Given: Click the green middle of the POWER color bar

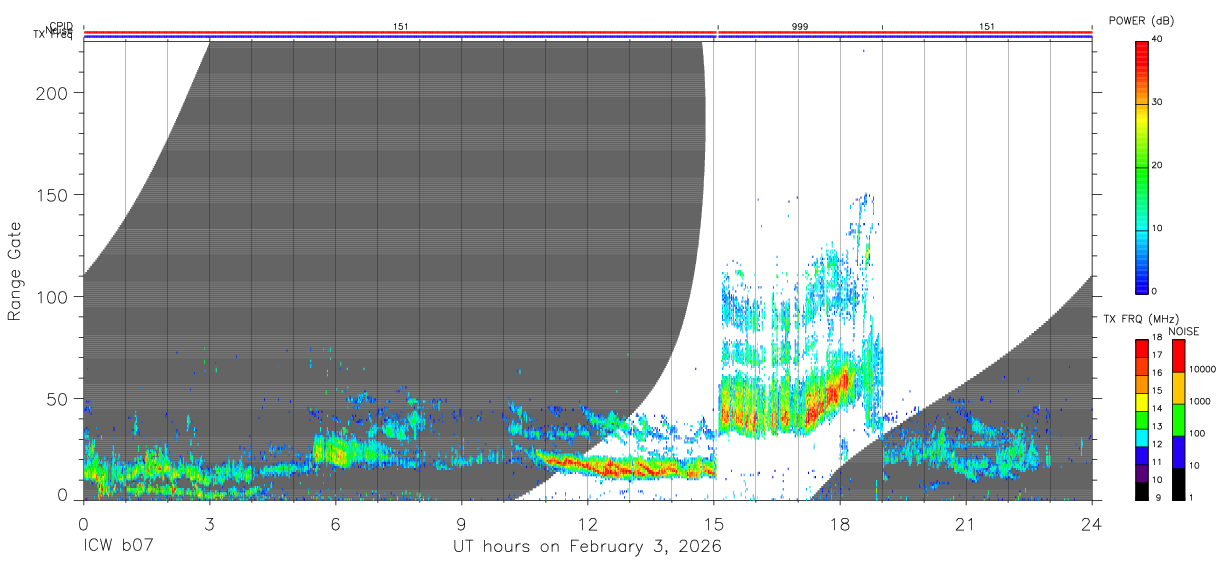Looking at the screenshot, I should coord(1141,166).
